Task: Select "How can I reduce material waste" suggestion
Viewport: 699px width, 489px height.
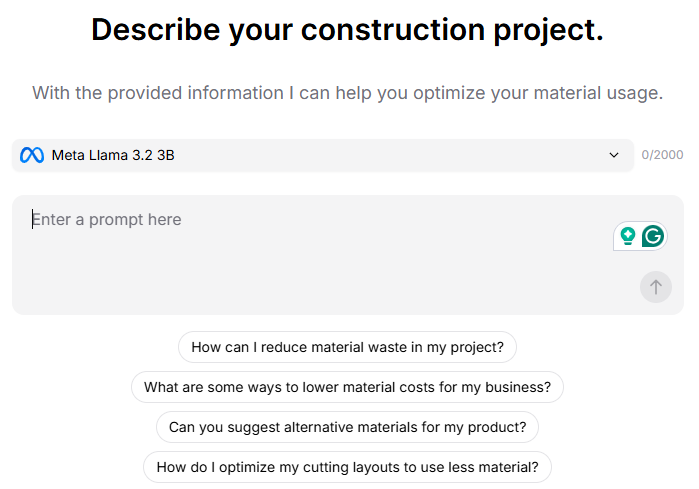Action: point(347,347)
